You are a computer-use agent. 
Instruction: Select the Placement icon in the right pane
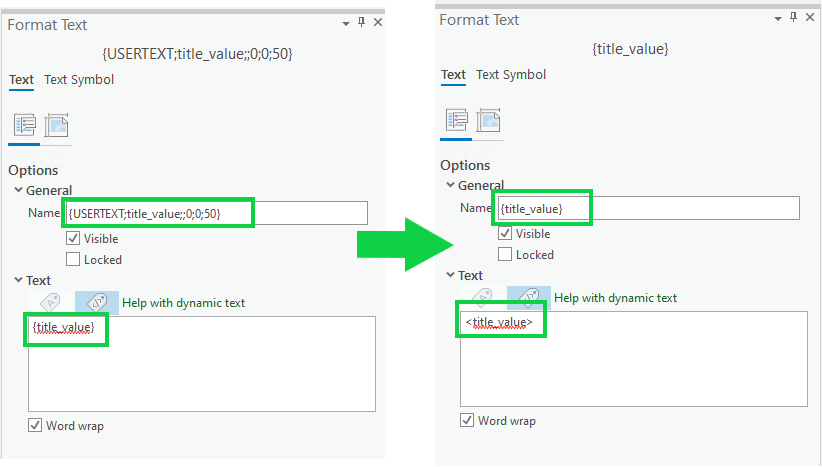point(489,120)
